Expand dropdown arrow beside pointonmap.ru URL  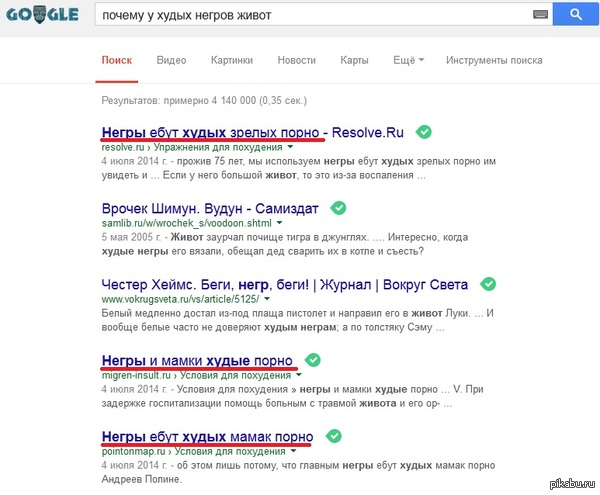[x=293, y=451]
